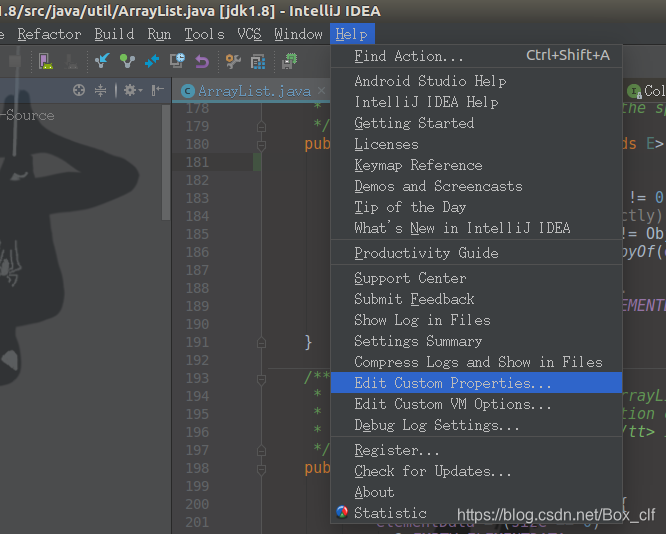
Task: Select Edit Custom VM Options...
Action: point(476,404)
